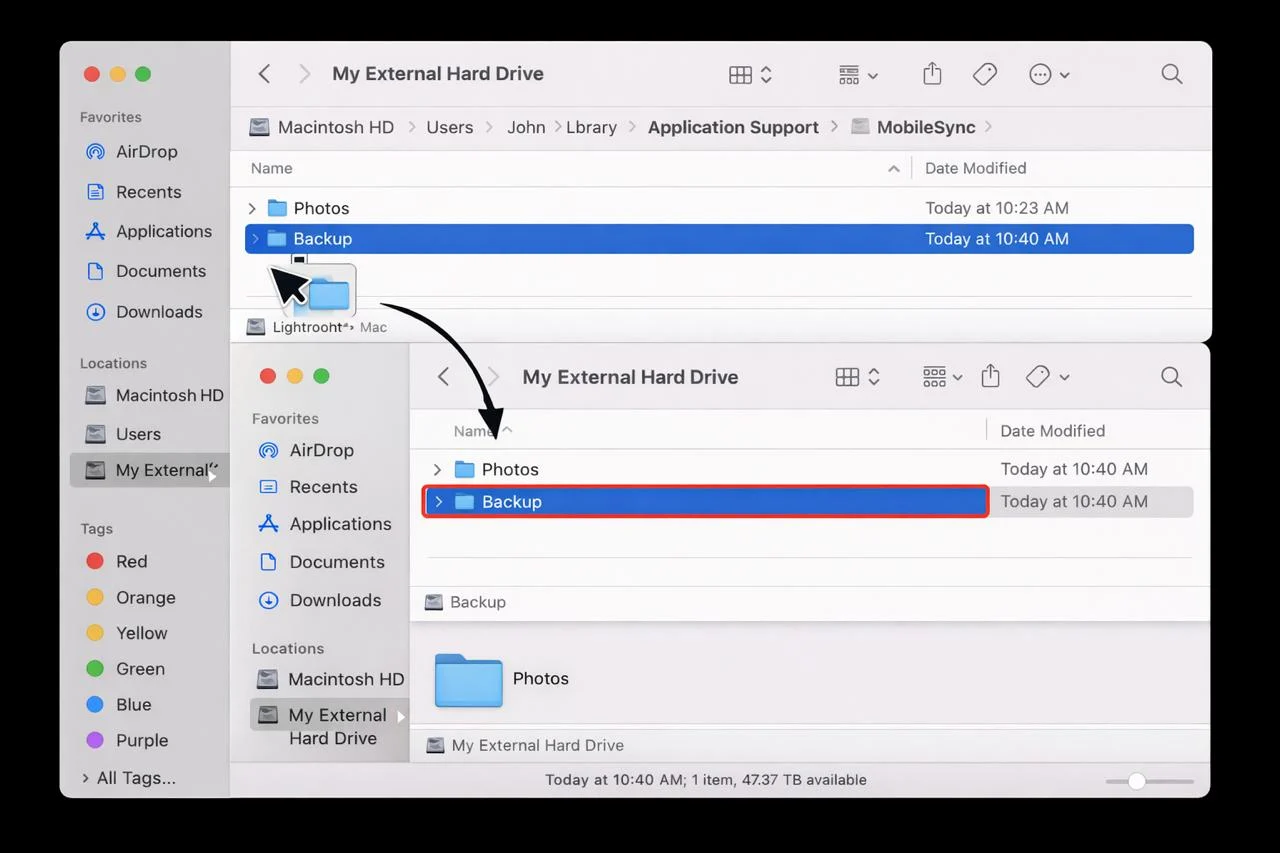Image resolution: width=1280 pixels, height=853 pixels.
Task: Click Application Support in the path bar
Action: [x=733, y=127]
